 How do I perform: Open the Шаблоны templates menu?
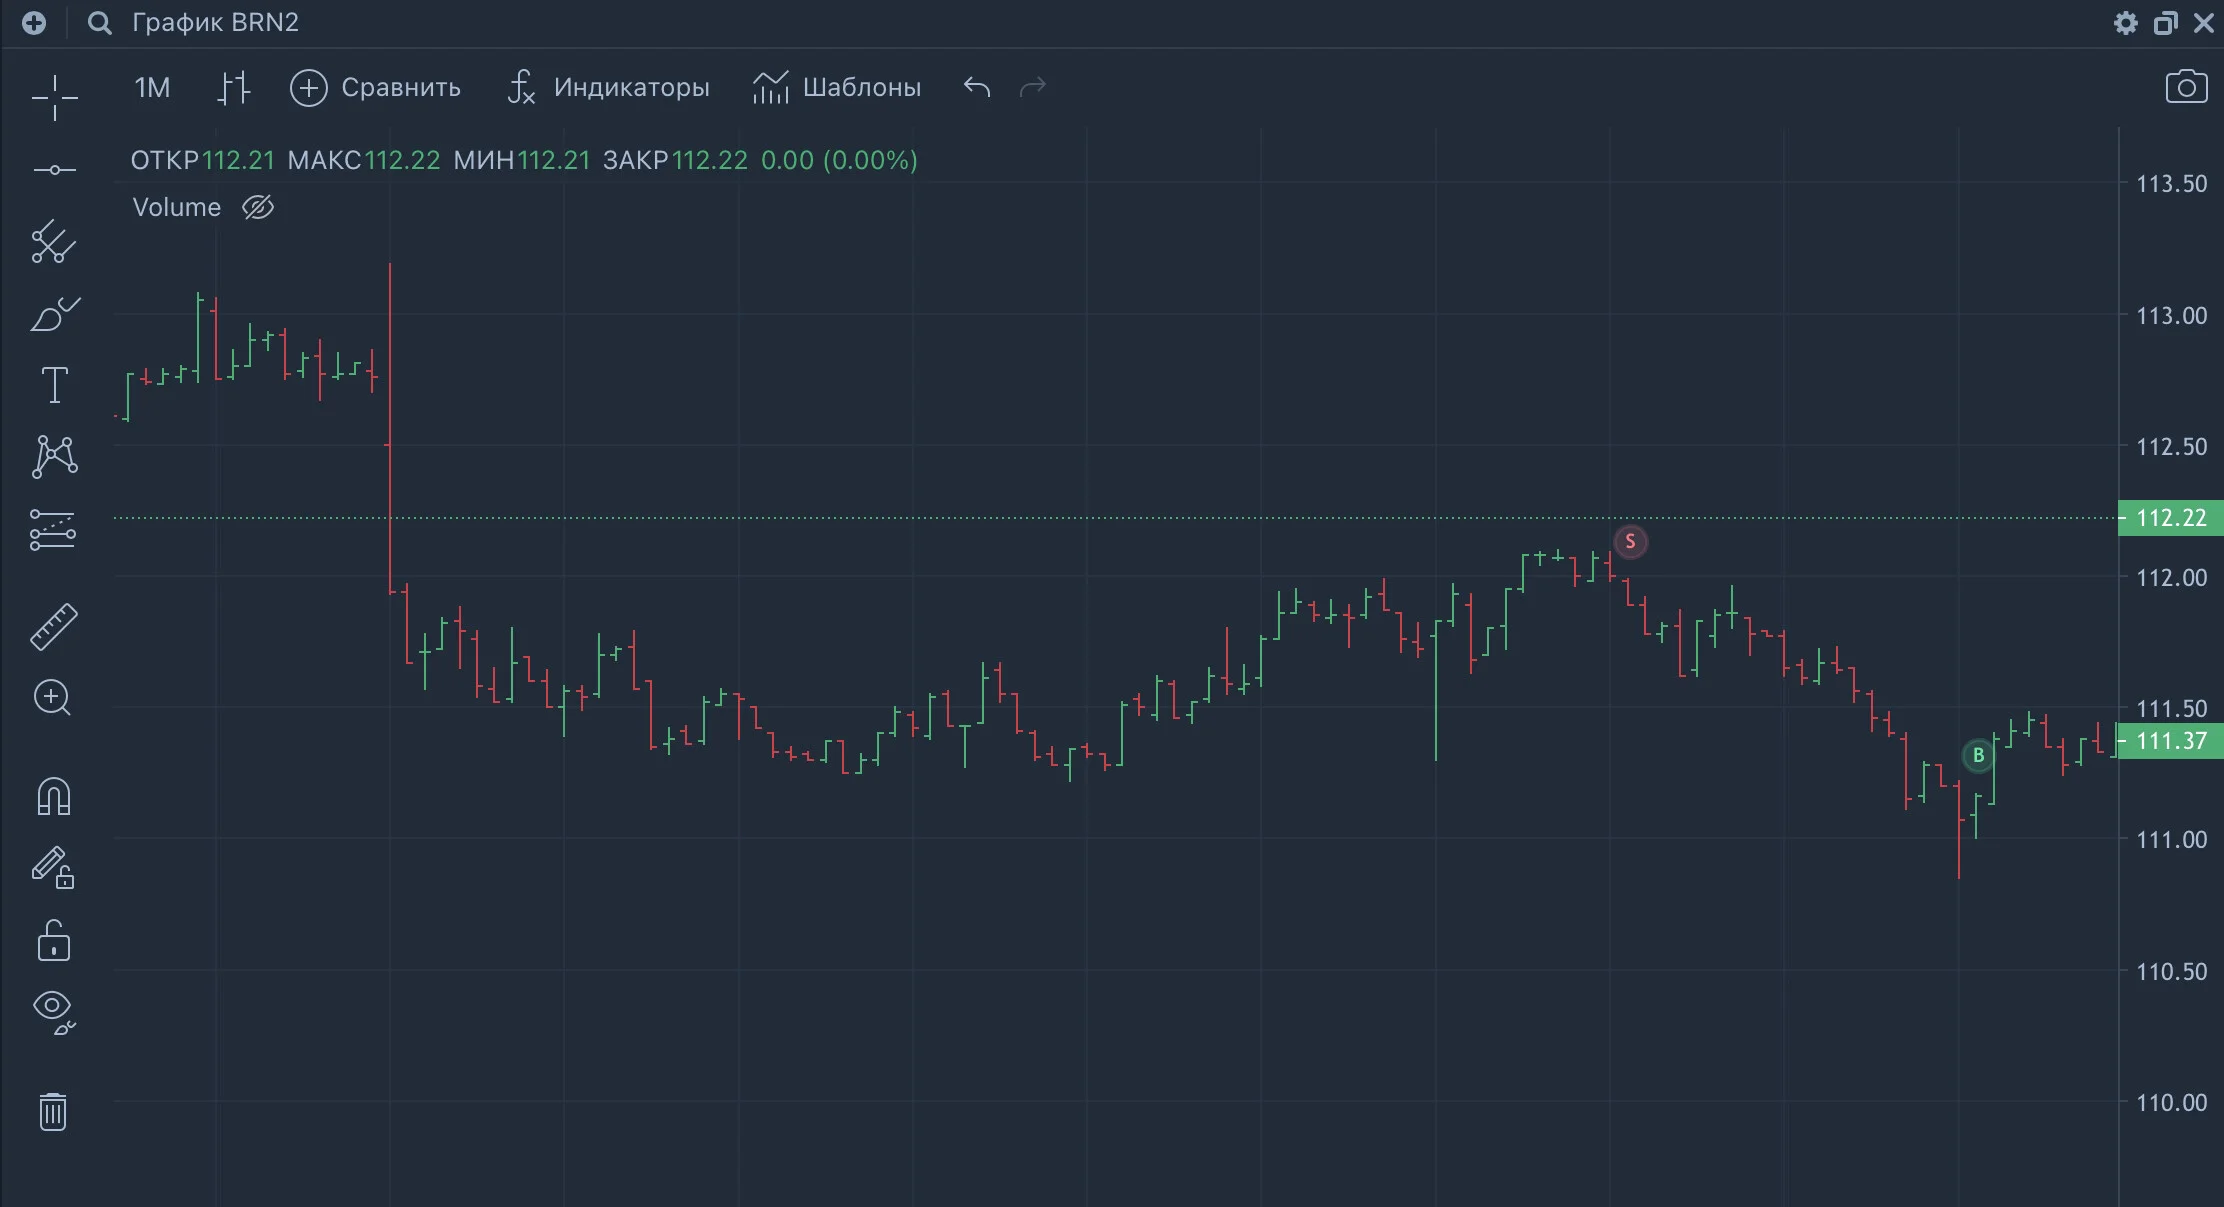click(837, 88)
